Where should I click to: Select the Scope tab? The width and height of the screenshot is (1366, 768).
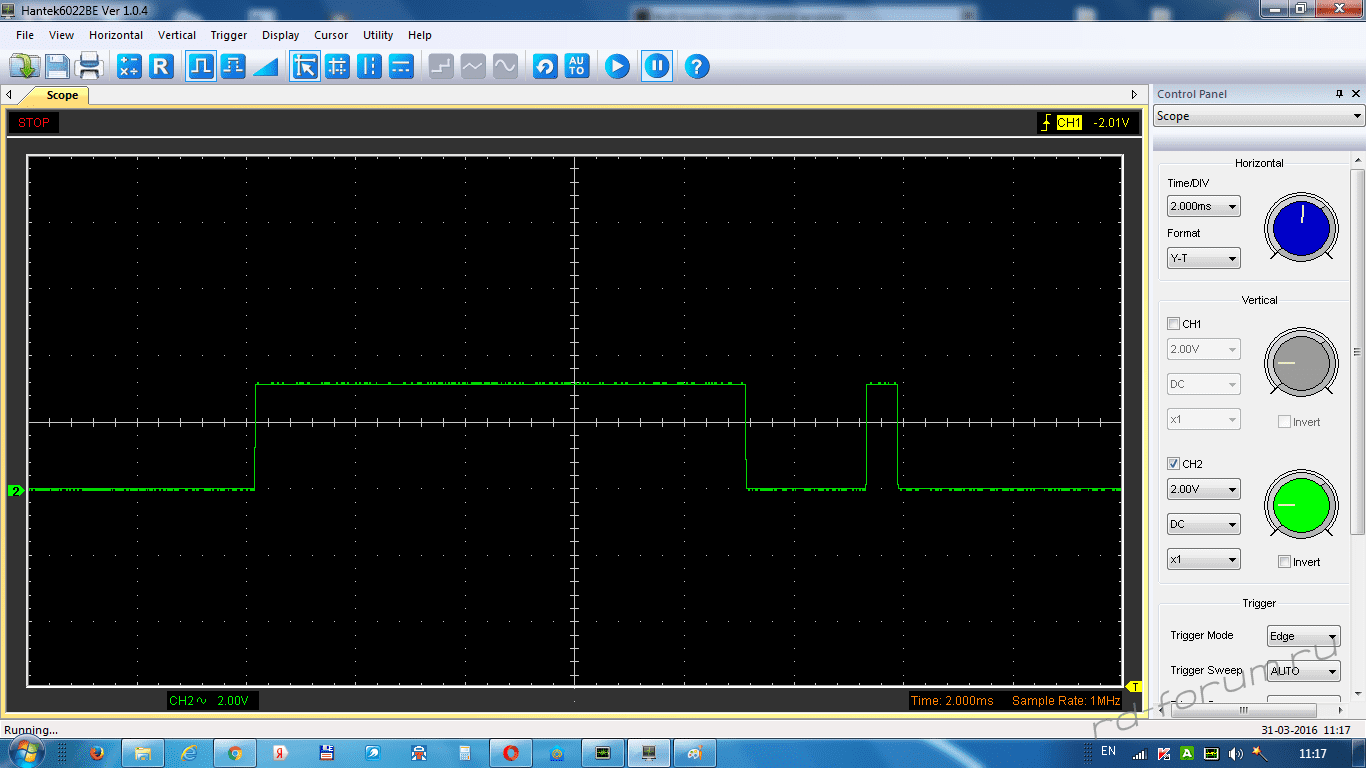pos(62,96)
